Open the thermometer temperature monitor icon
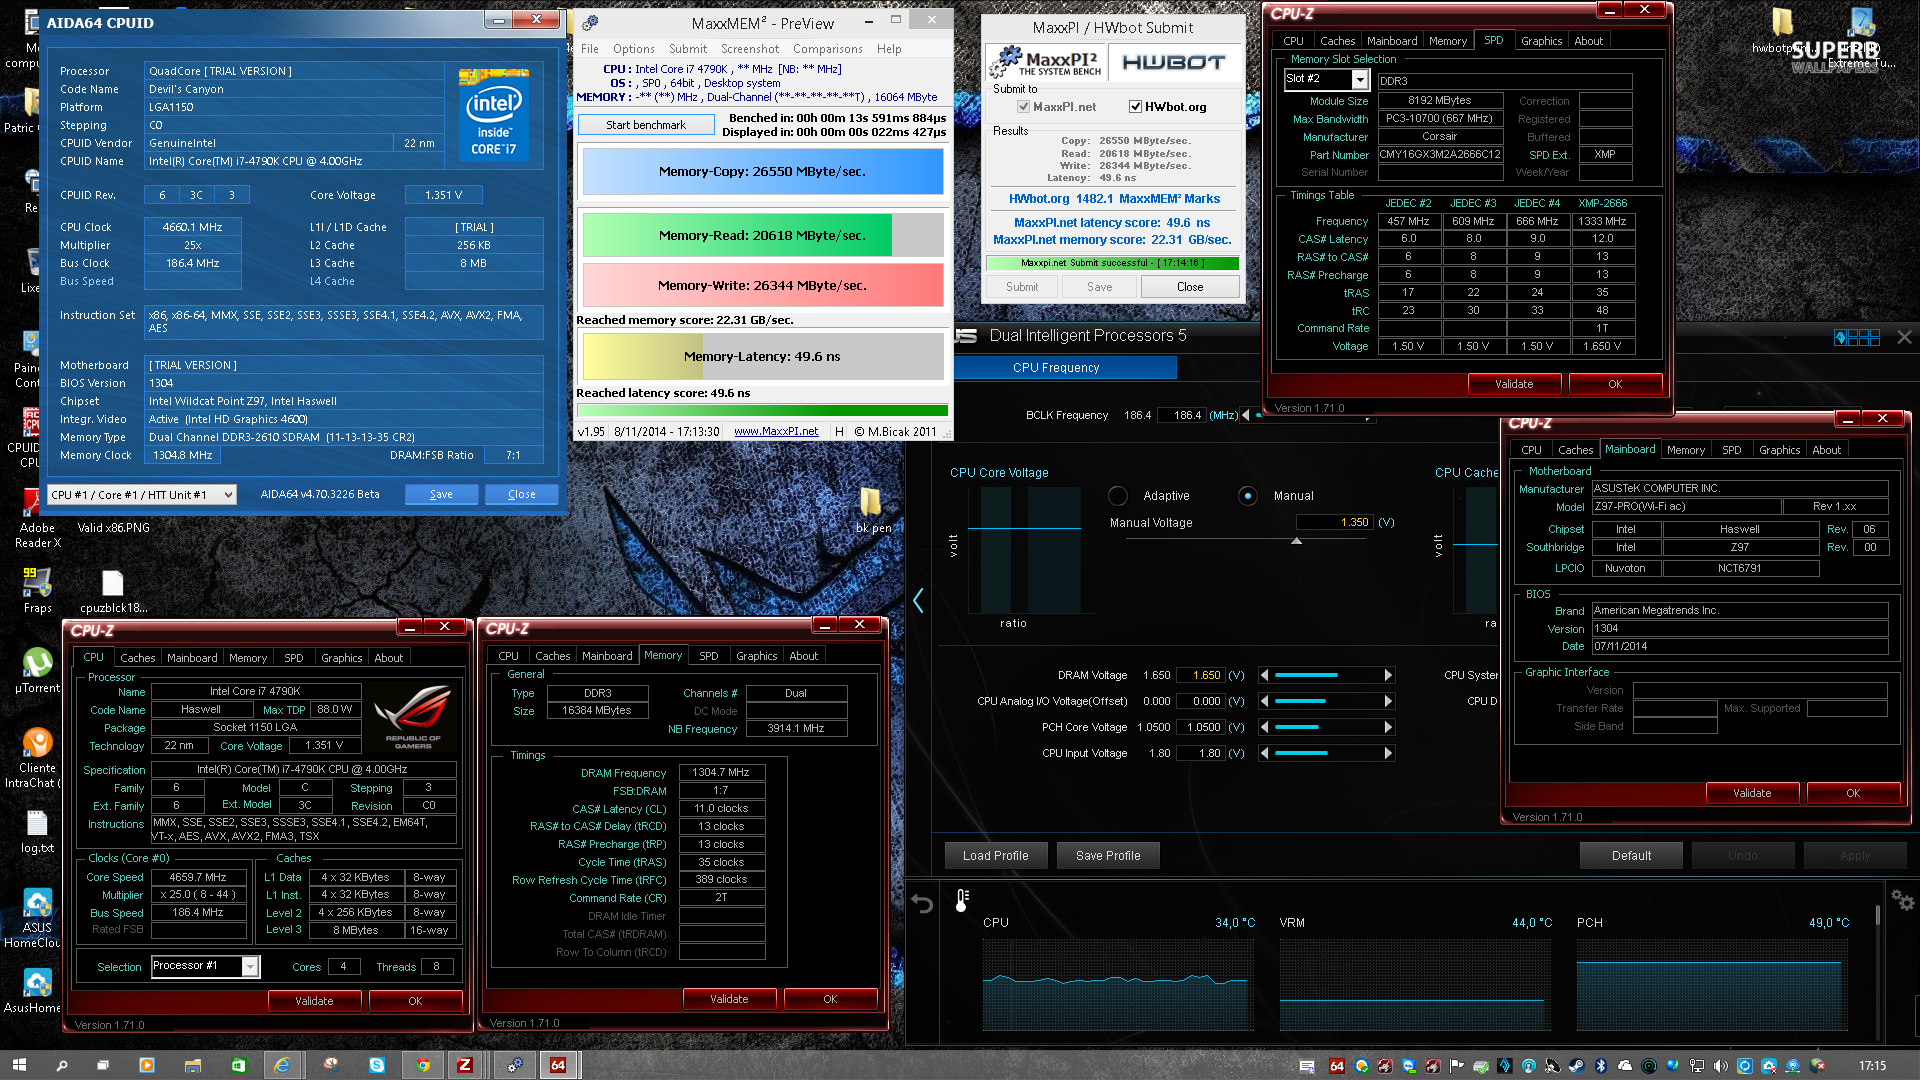Screen dimensions: 1920x1080 pos(962,900)
